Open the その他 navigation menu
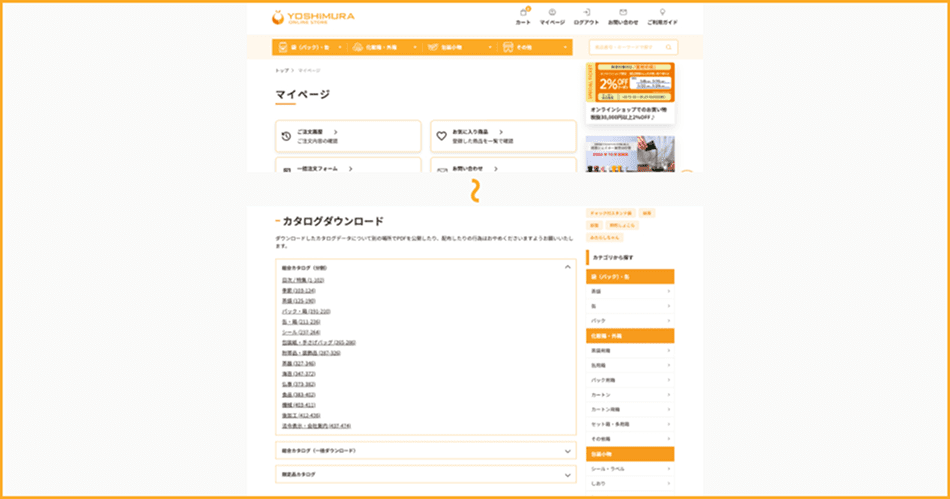 coord(524,47)
